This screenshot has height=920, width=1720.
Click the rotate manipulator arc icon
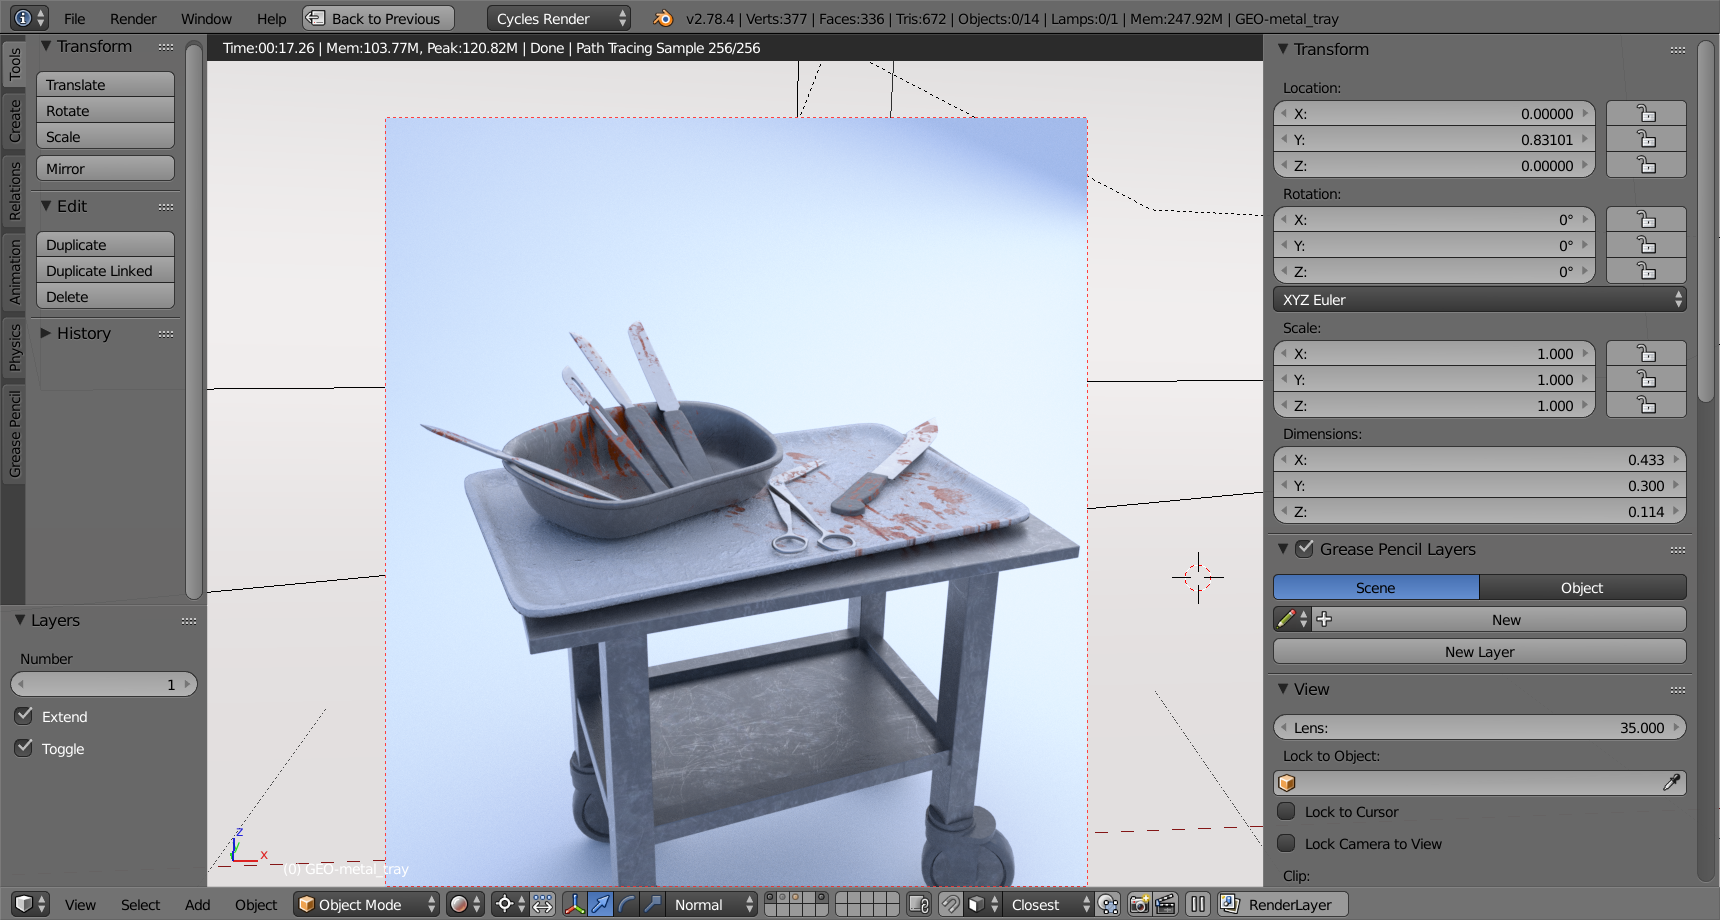(626, 904)
